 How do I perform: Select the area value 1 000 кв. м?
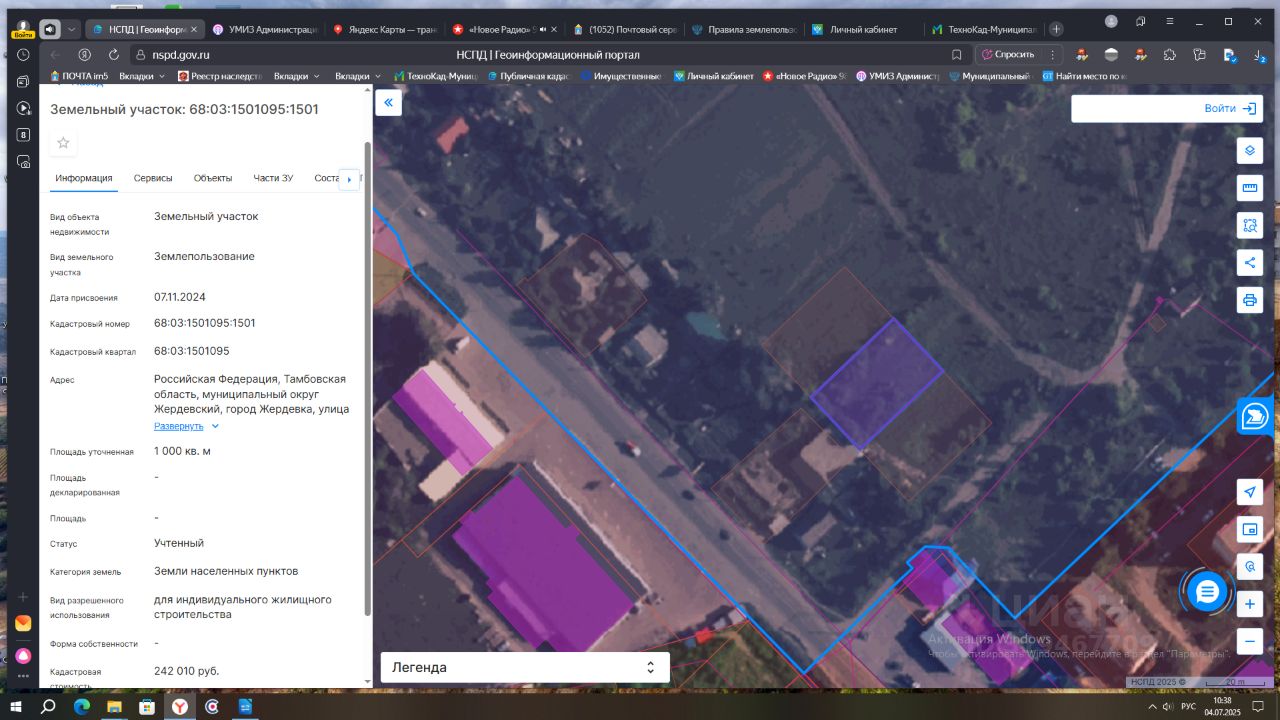click(x=182, y=451)
